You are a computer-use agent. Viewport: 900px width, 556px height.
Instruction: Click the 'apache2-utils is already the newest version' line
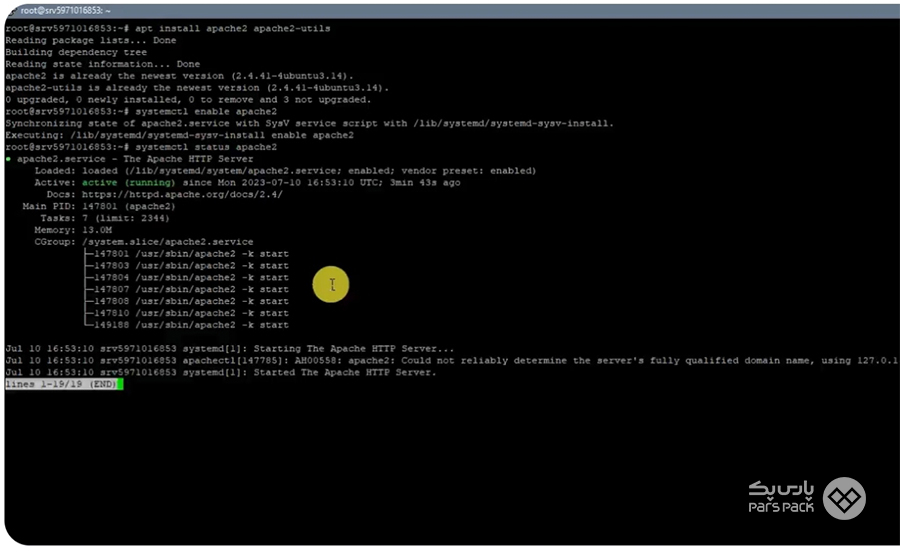pyautogui.click(x=197, y=88)
